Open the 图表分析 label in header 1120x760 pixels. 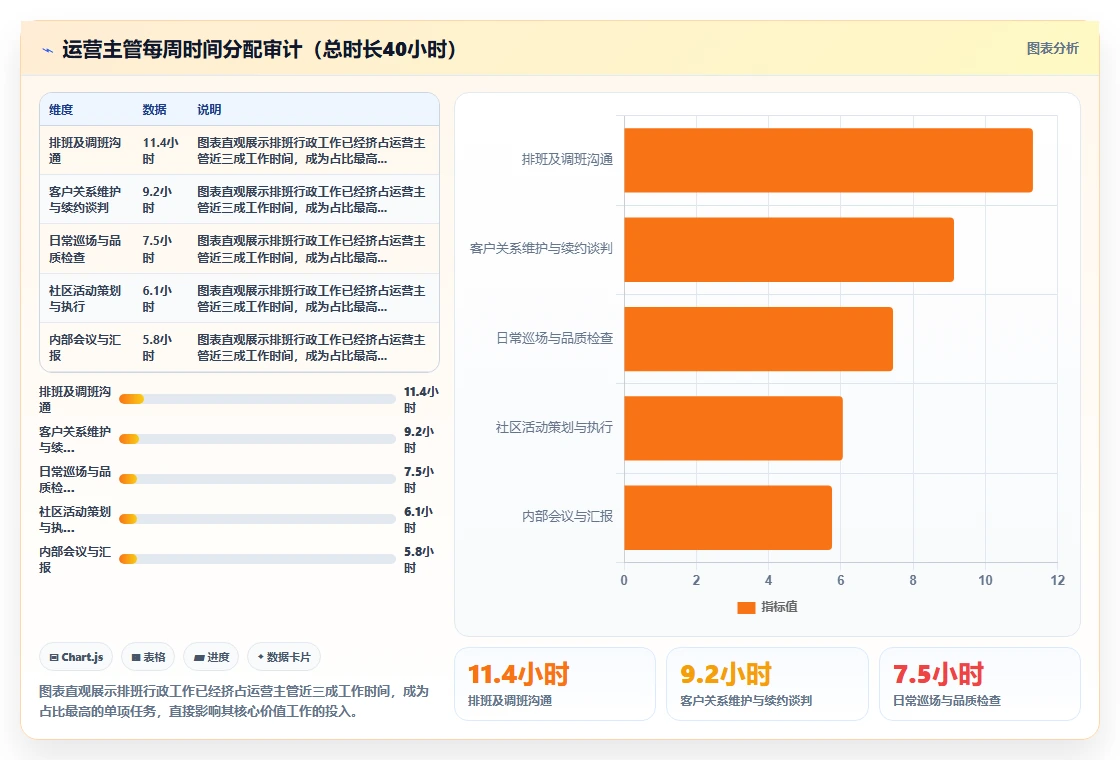click(1052, 49)
